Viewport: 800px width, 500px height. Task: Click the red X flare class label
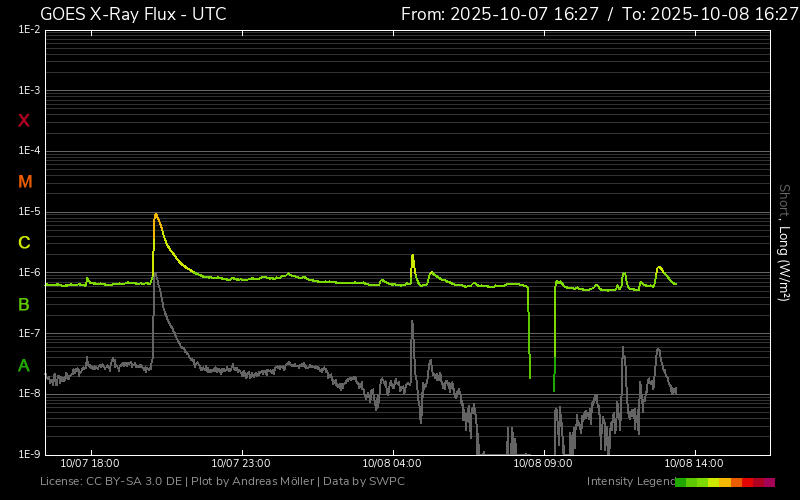click(x=23, y=121)
